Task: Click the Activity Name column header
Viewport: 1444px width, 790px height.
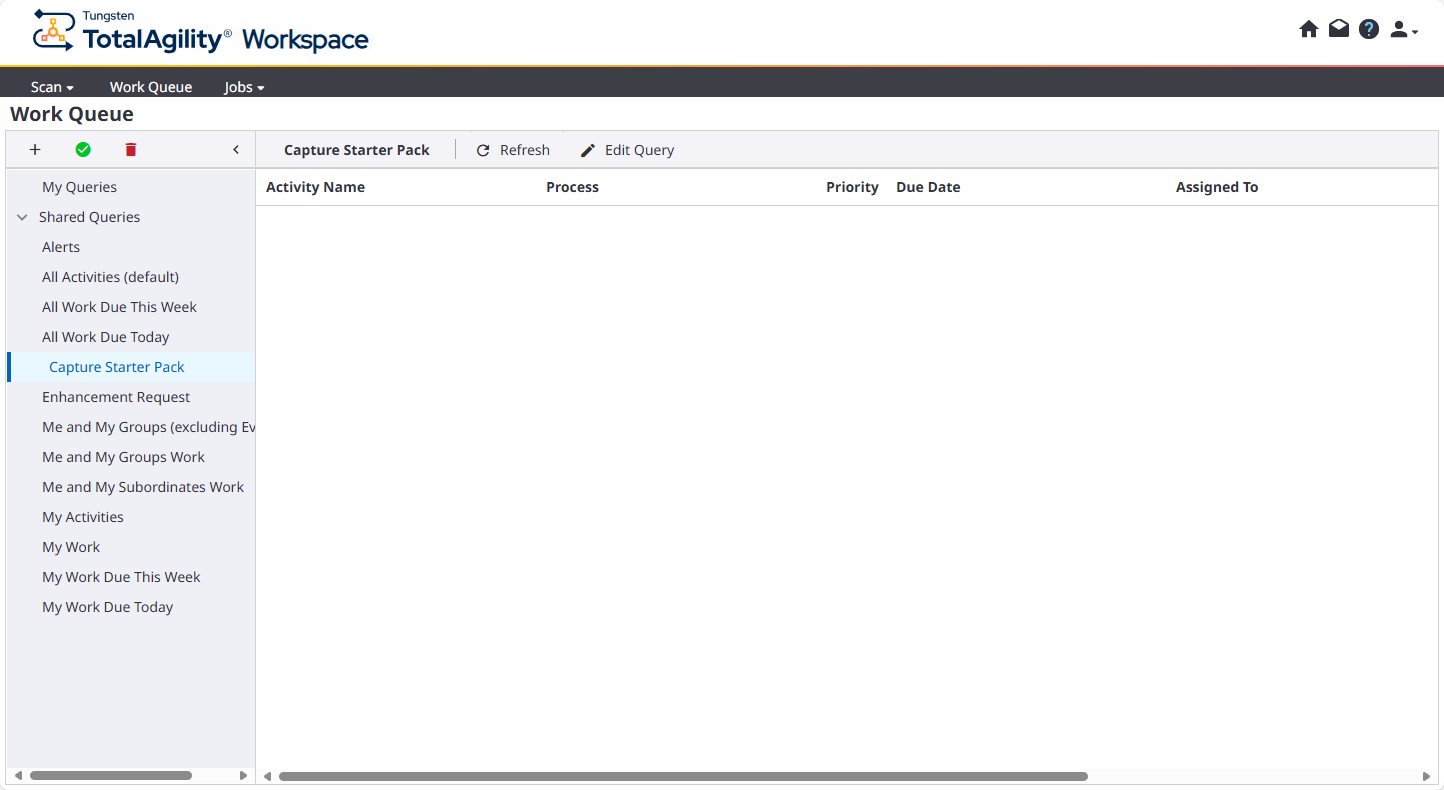Action: click(x=315, y=187)
